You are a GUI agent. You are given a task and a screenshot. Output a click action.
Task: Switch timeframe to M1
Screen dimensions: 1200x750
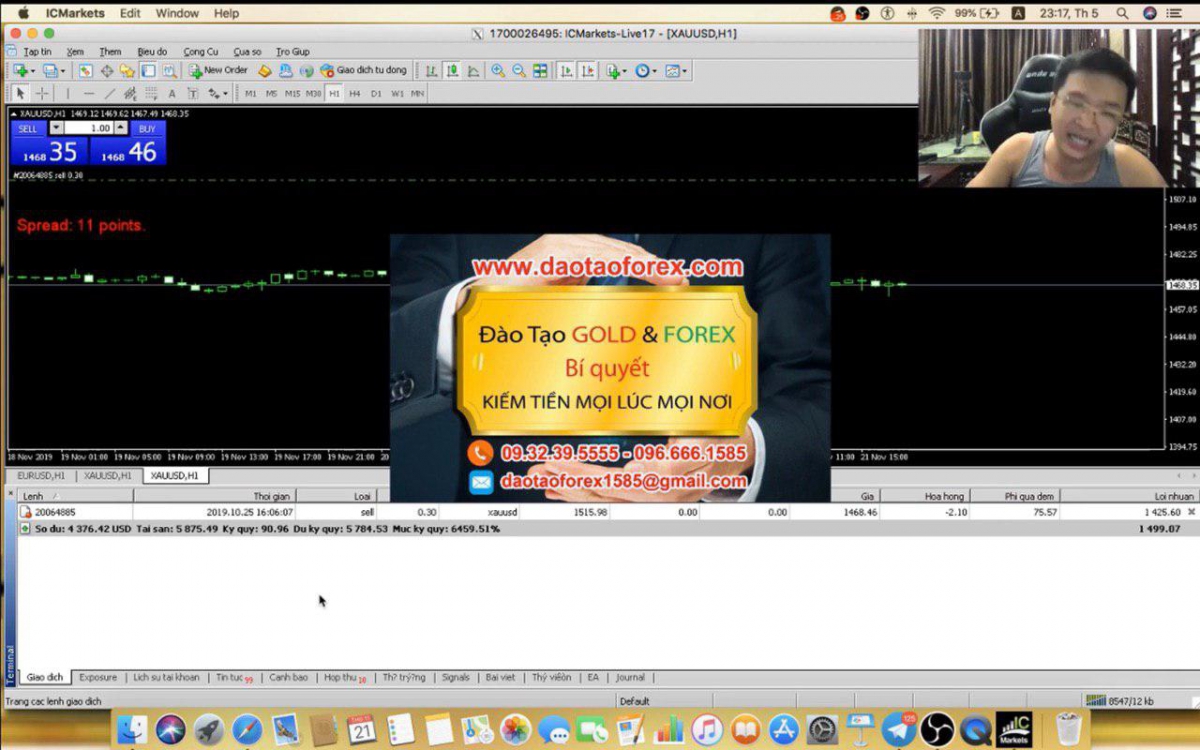click(251, 93)
